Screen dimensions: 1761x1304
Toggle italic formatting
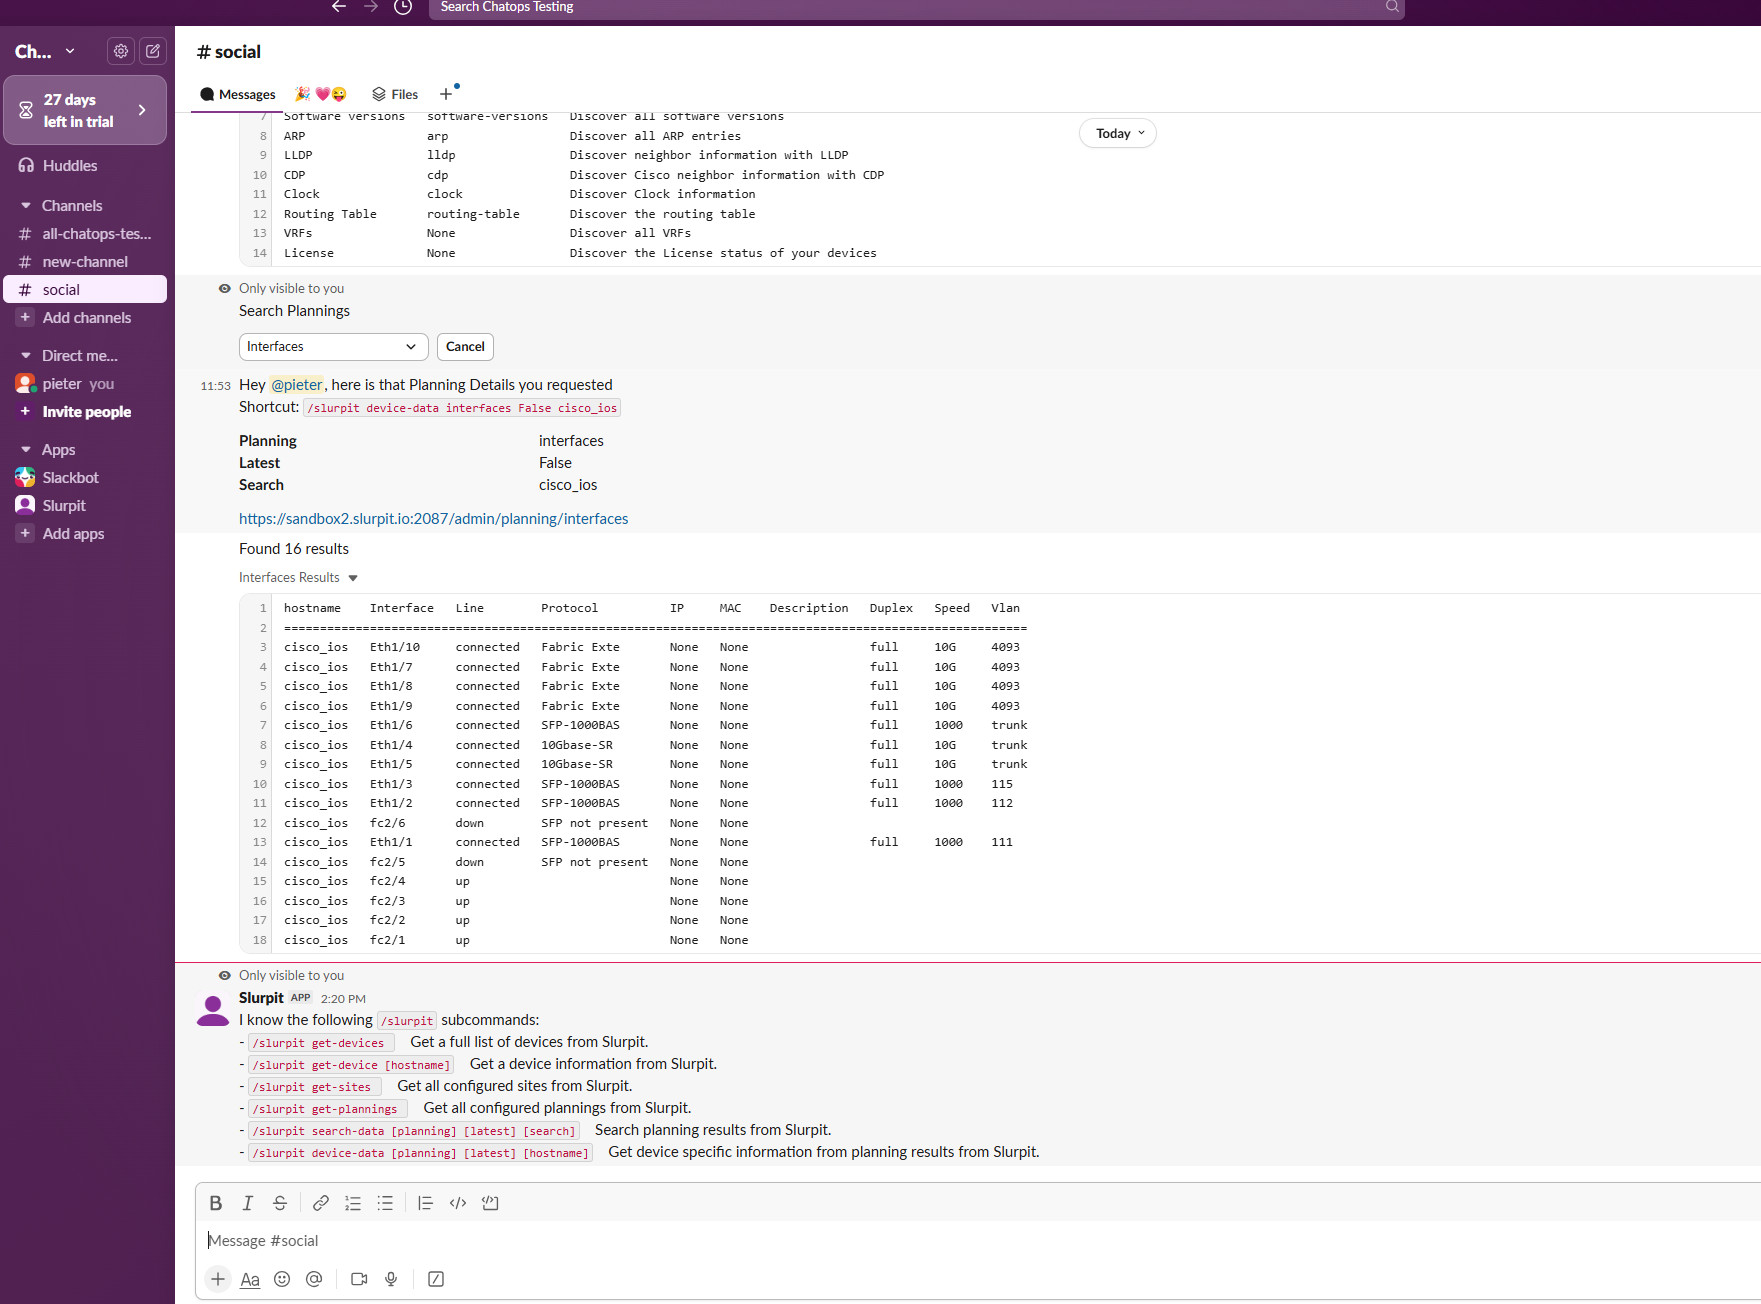(x=248, y=1203)
